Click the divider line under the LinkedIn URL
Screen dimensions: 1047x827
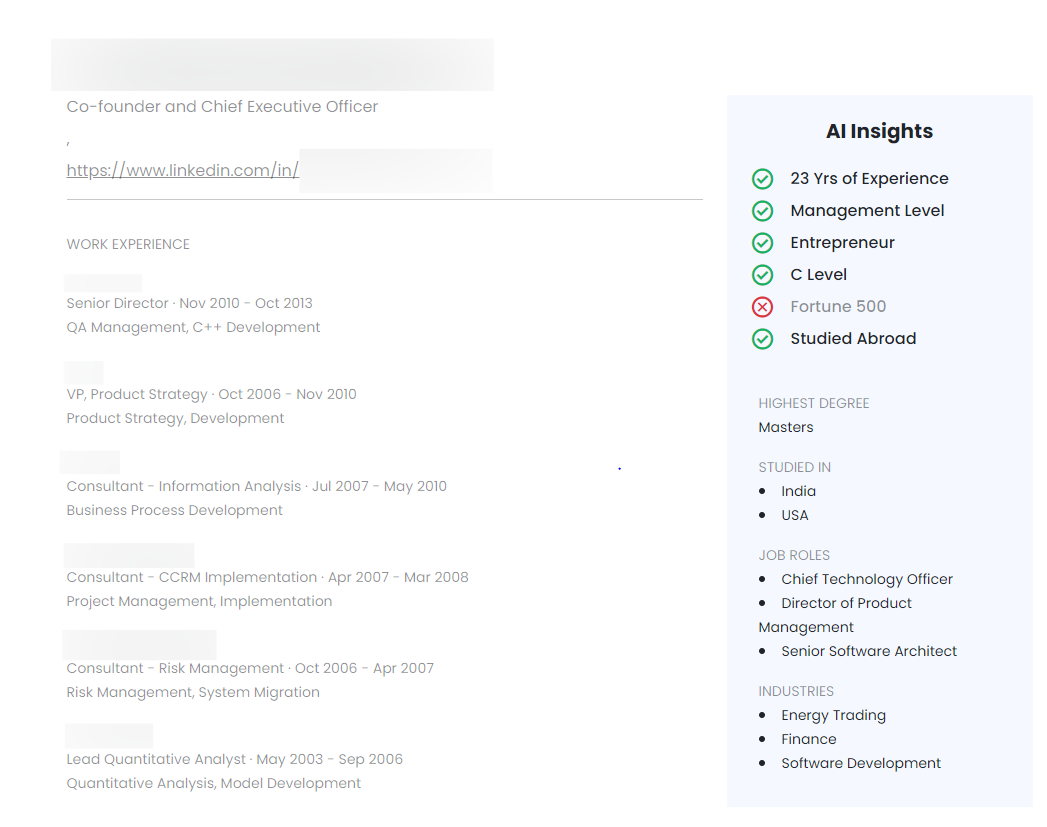click(x=384, y=198)
